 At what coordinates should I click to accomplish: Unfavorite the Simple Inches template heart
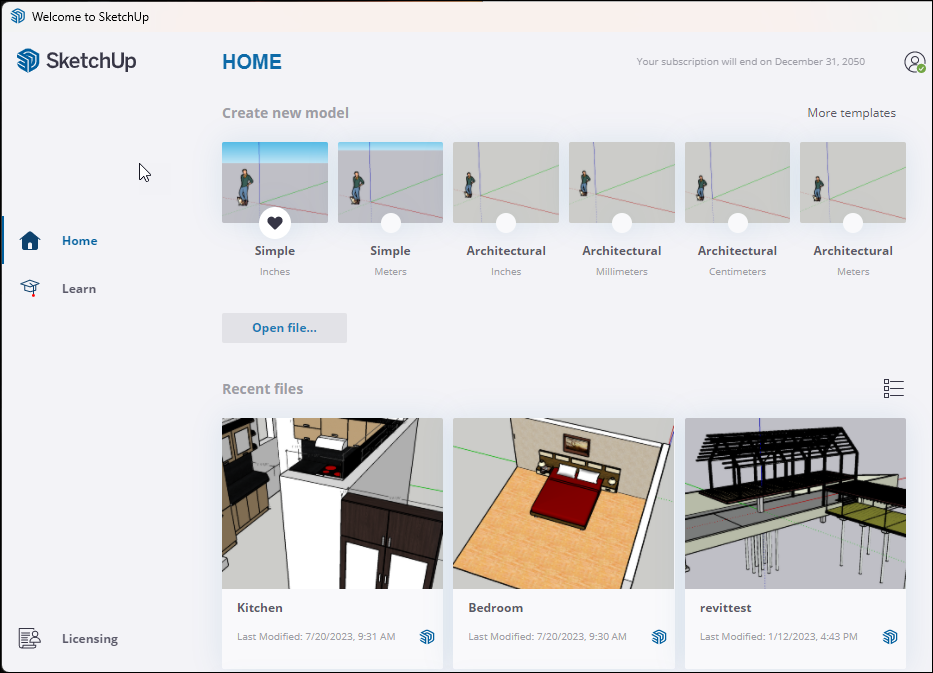[275, 223]
